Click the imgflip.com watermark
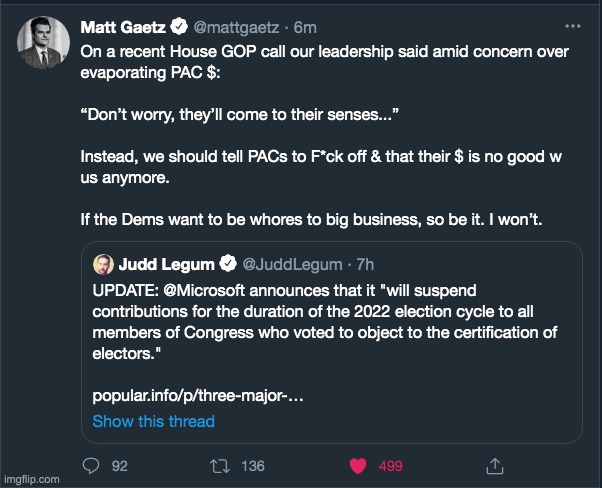Screen dimensions: 602x488 click(32, 480)
